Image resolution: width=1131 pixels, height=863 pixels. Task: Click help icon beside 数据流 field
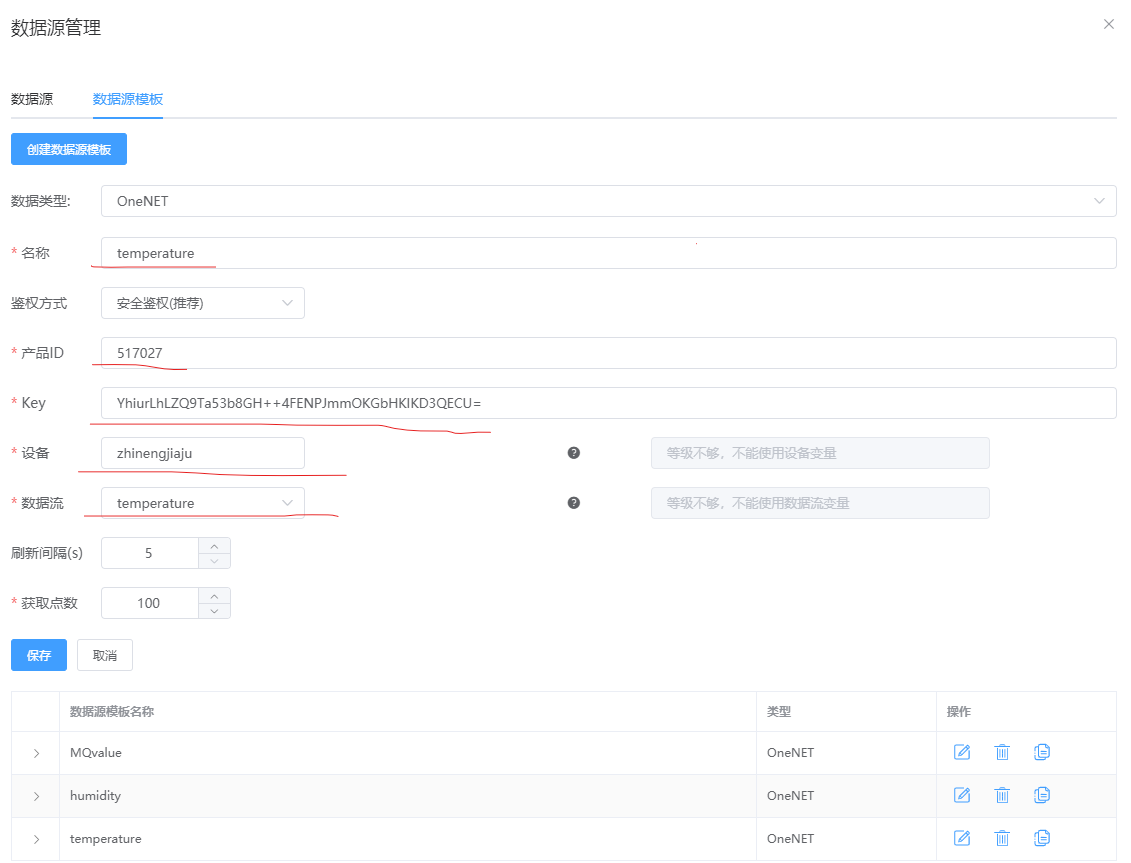pos(574,503)
